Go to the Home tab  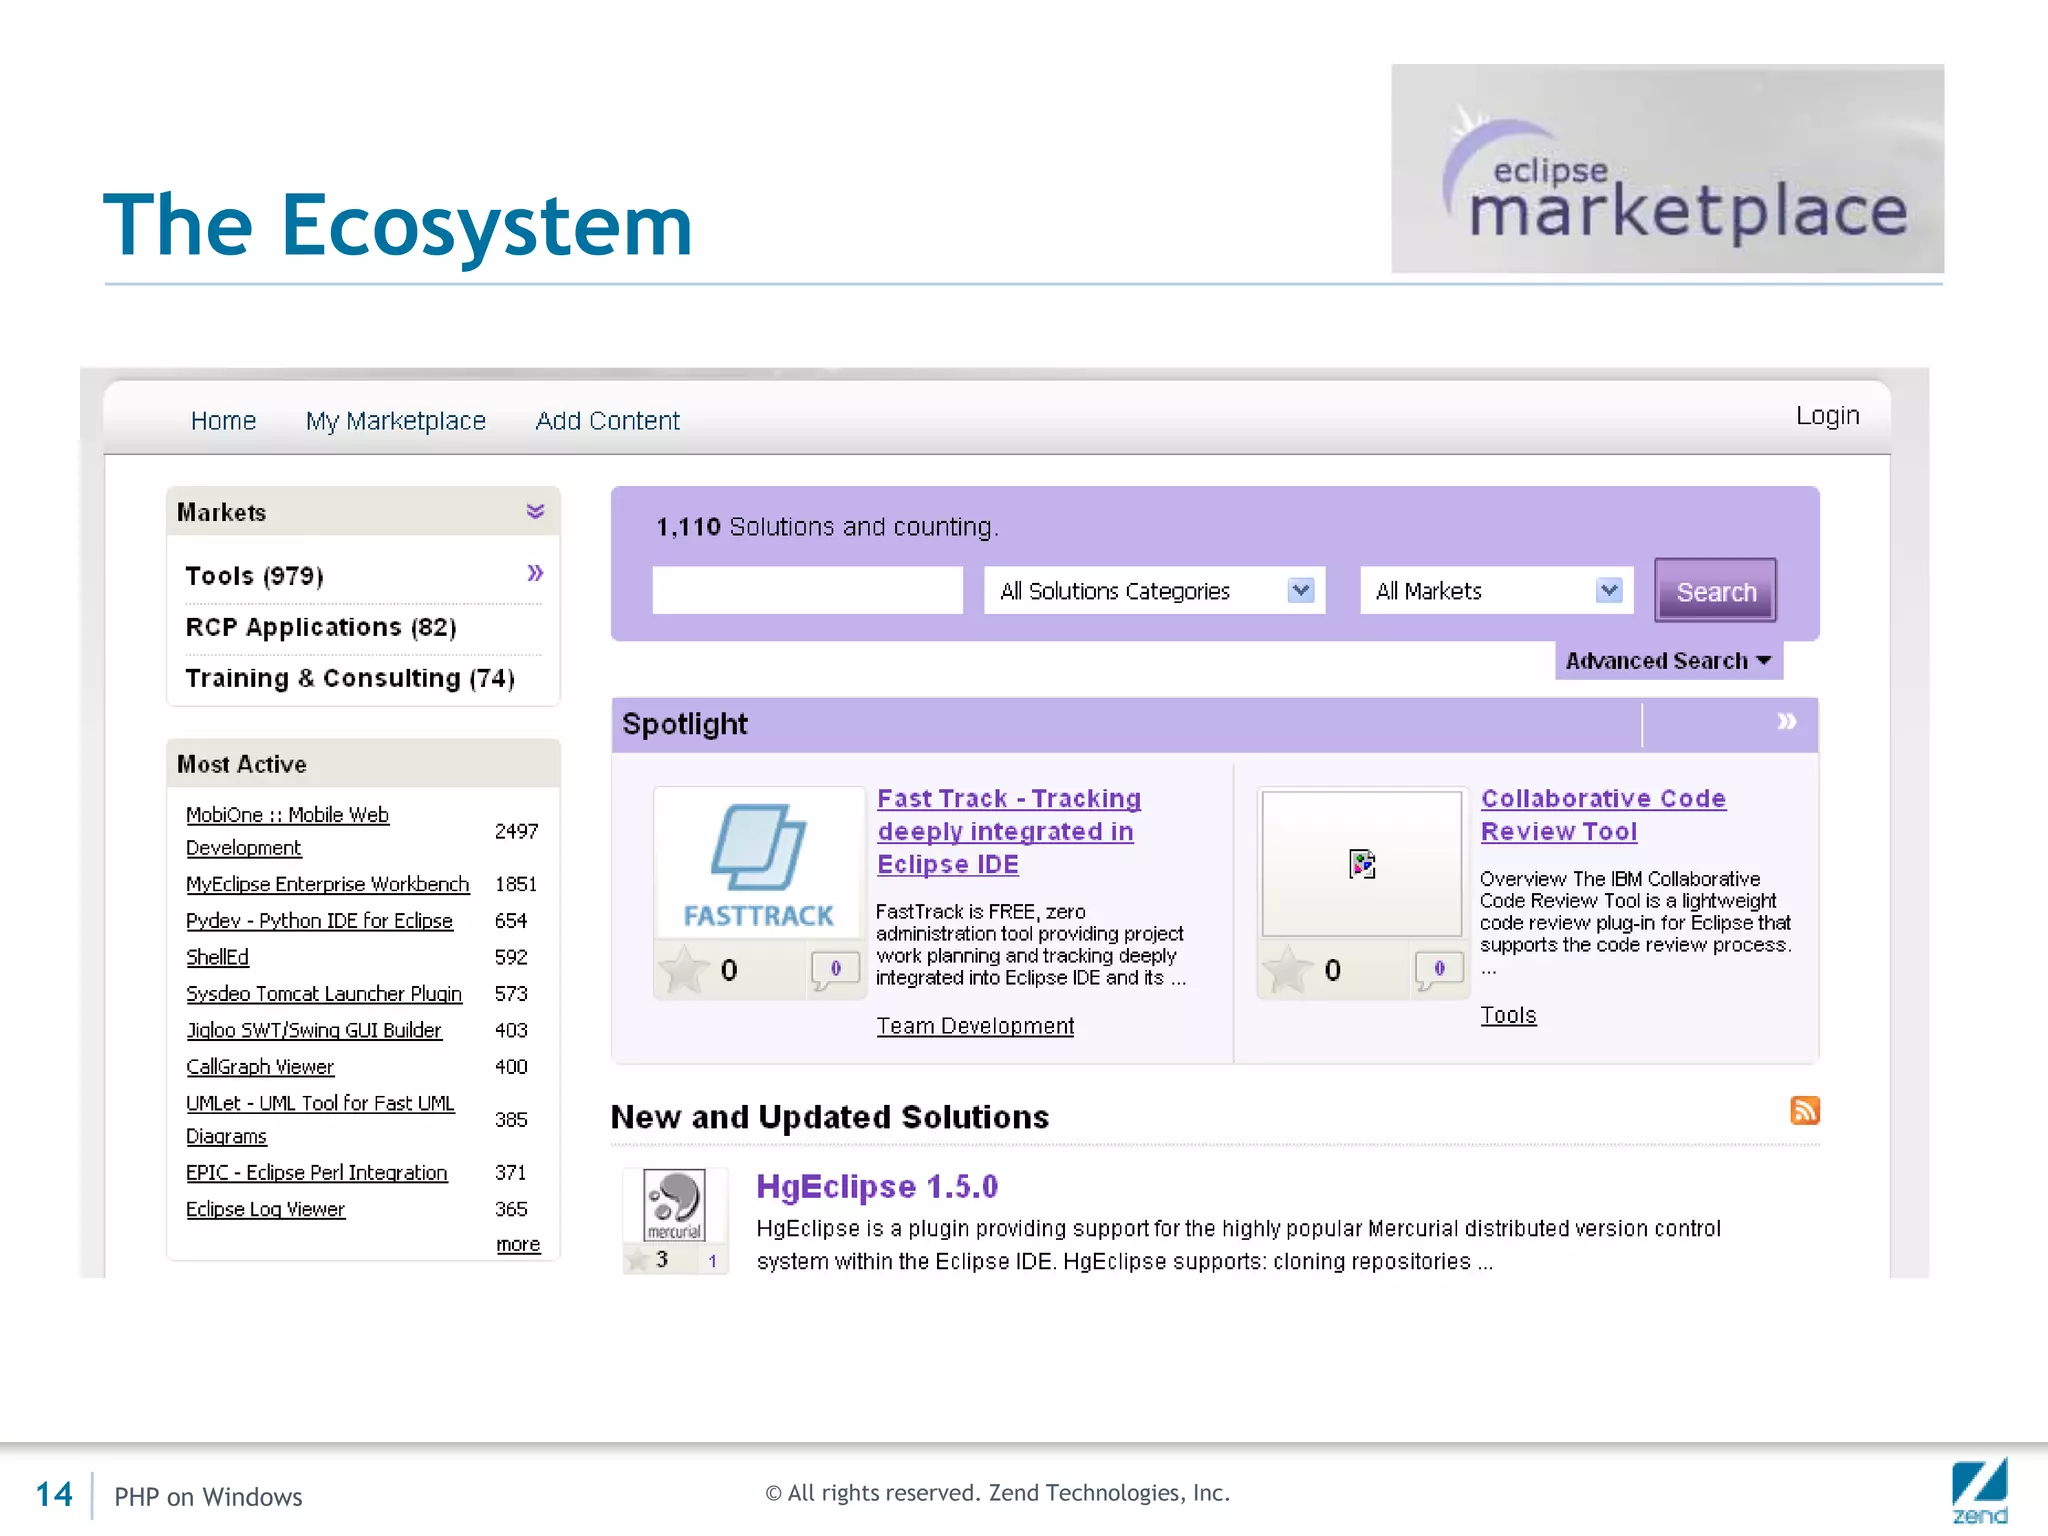coord(223,421)
